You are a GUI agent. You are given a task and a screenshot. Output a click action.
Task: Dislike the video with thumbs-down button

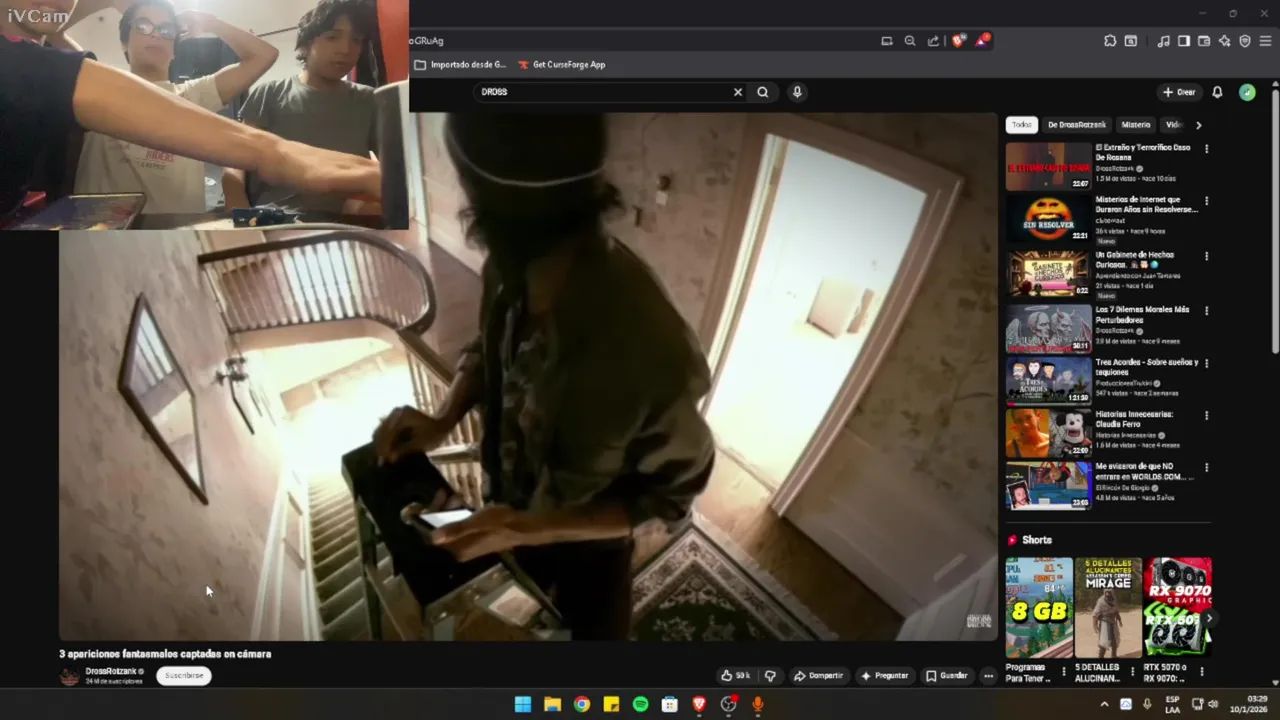(x=770, y=676)
